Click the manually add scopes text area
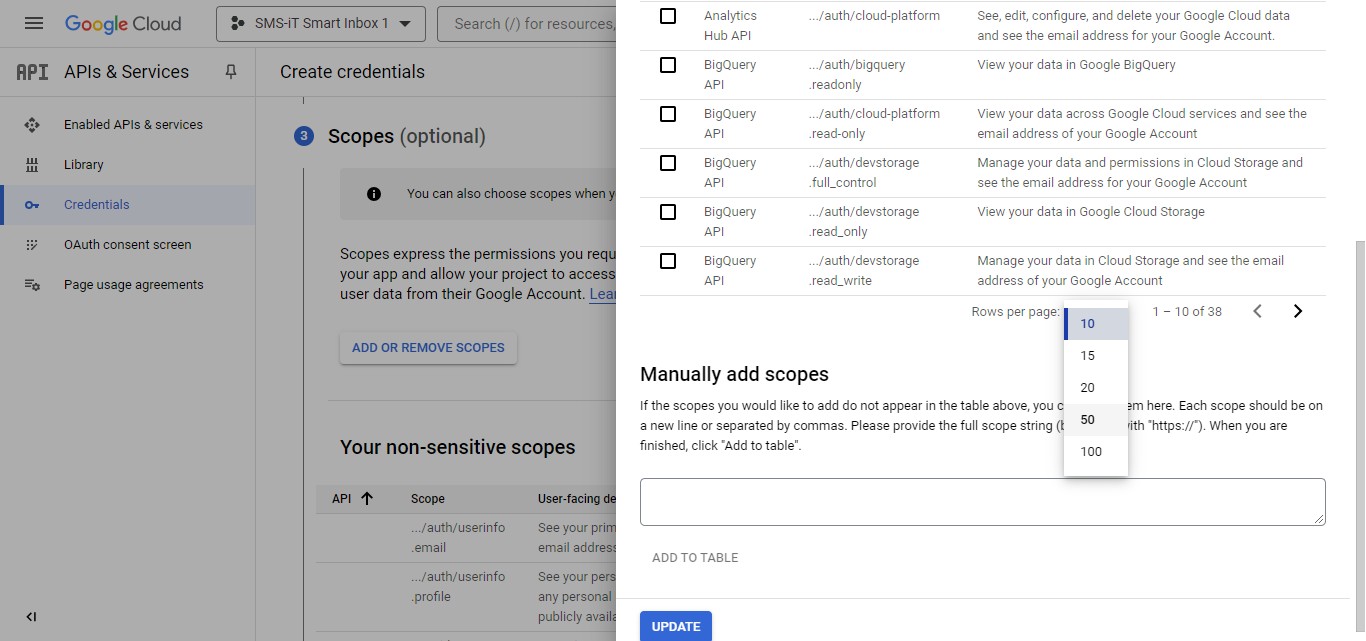Screen dimensions: 1366x641 982,501
